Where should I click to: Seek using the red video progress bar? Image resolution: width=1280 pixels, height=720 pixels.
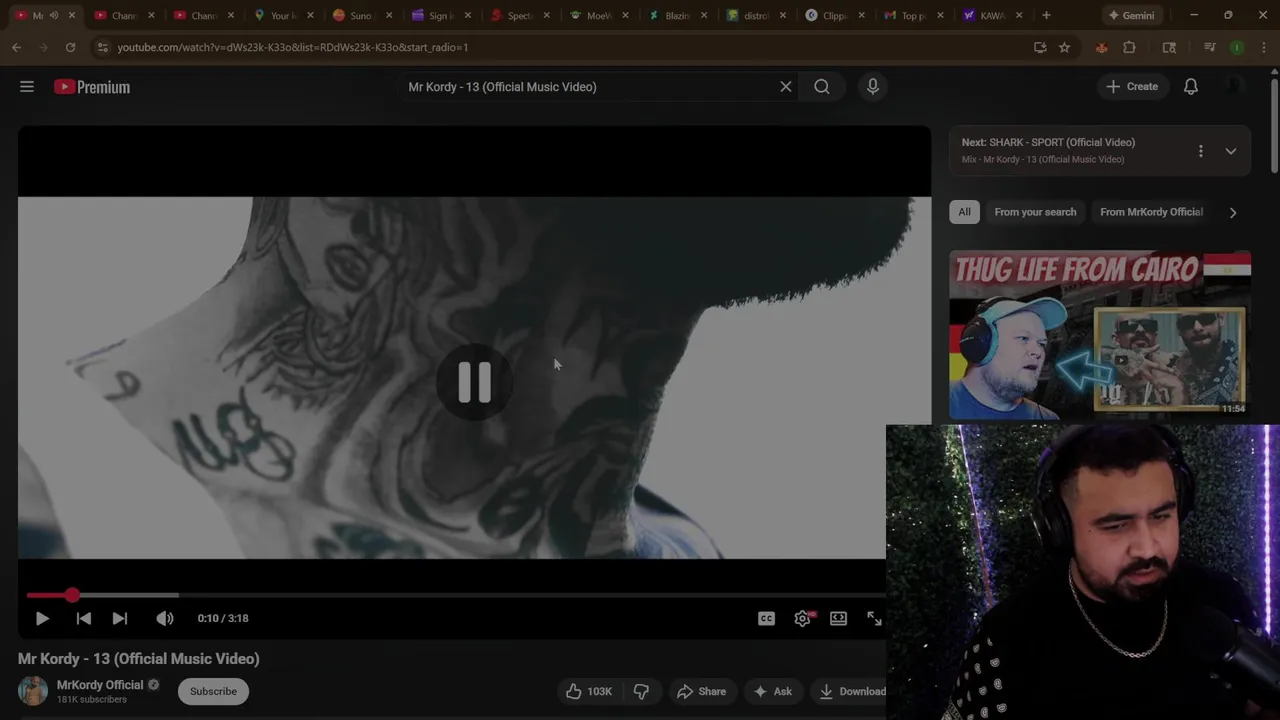tap(455, 595)
